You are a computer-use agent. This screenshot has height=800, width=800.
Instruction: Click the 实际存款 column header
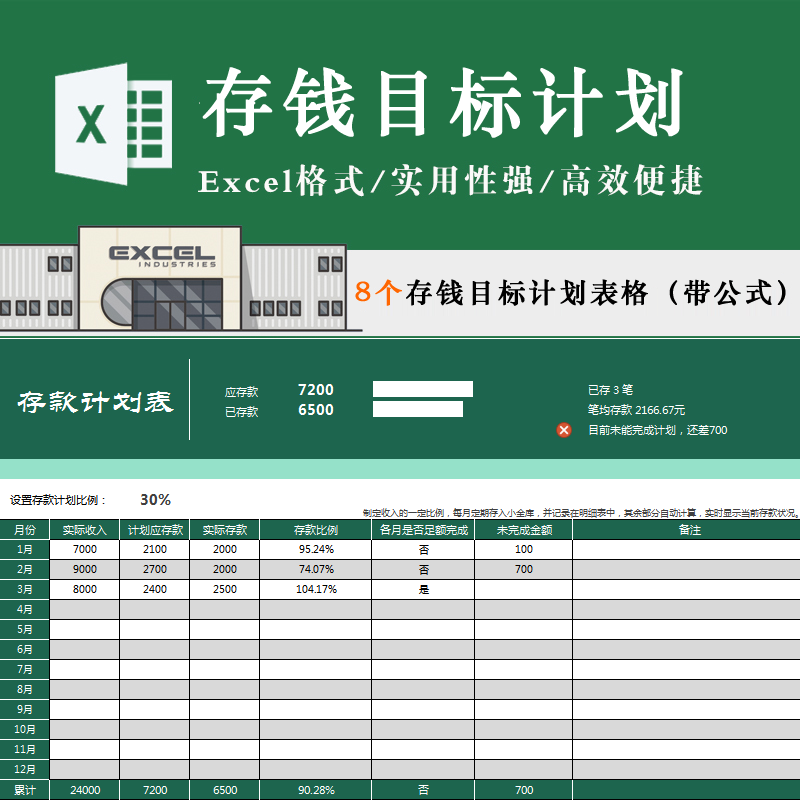[224, 530]
